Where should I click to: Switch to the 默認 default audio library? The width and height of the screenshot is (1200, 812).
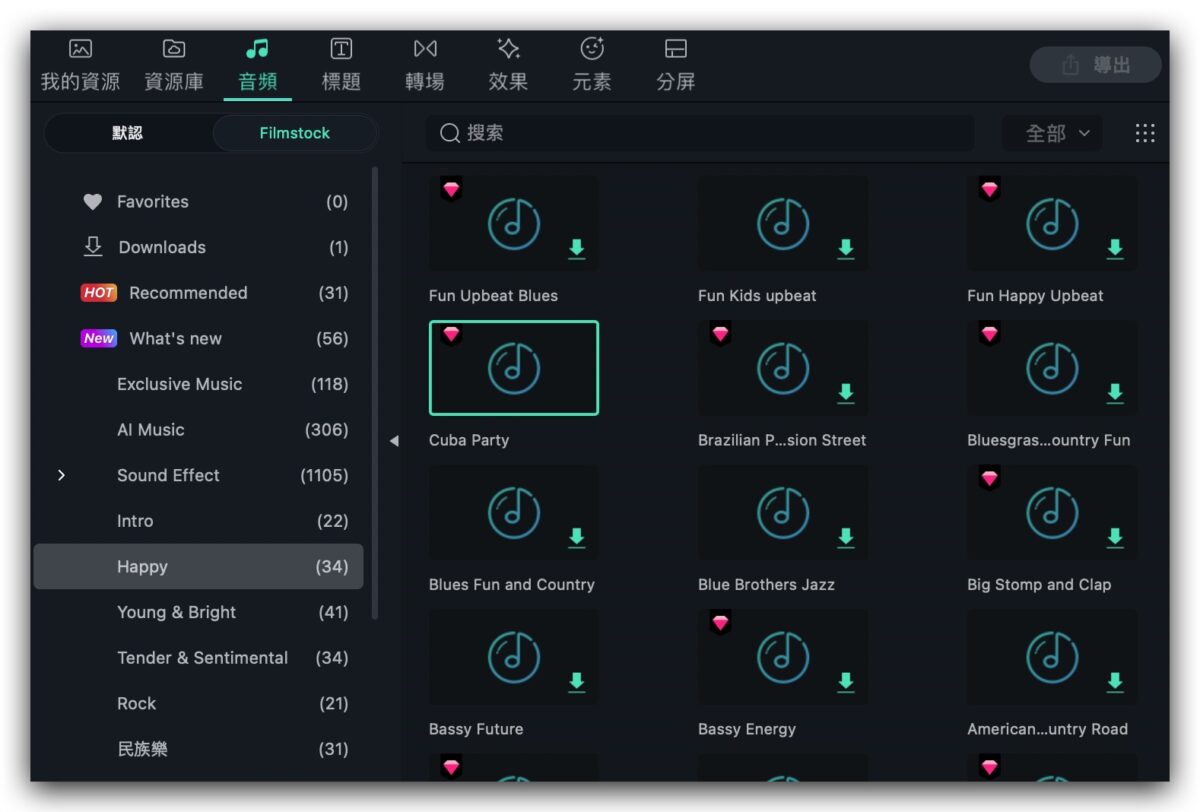click(128, 133)
